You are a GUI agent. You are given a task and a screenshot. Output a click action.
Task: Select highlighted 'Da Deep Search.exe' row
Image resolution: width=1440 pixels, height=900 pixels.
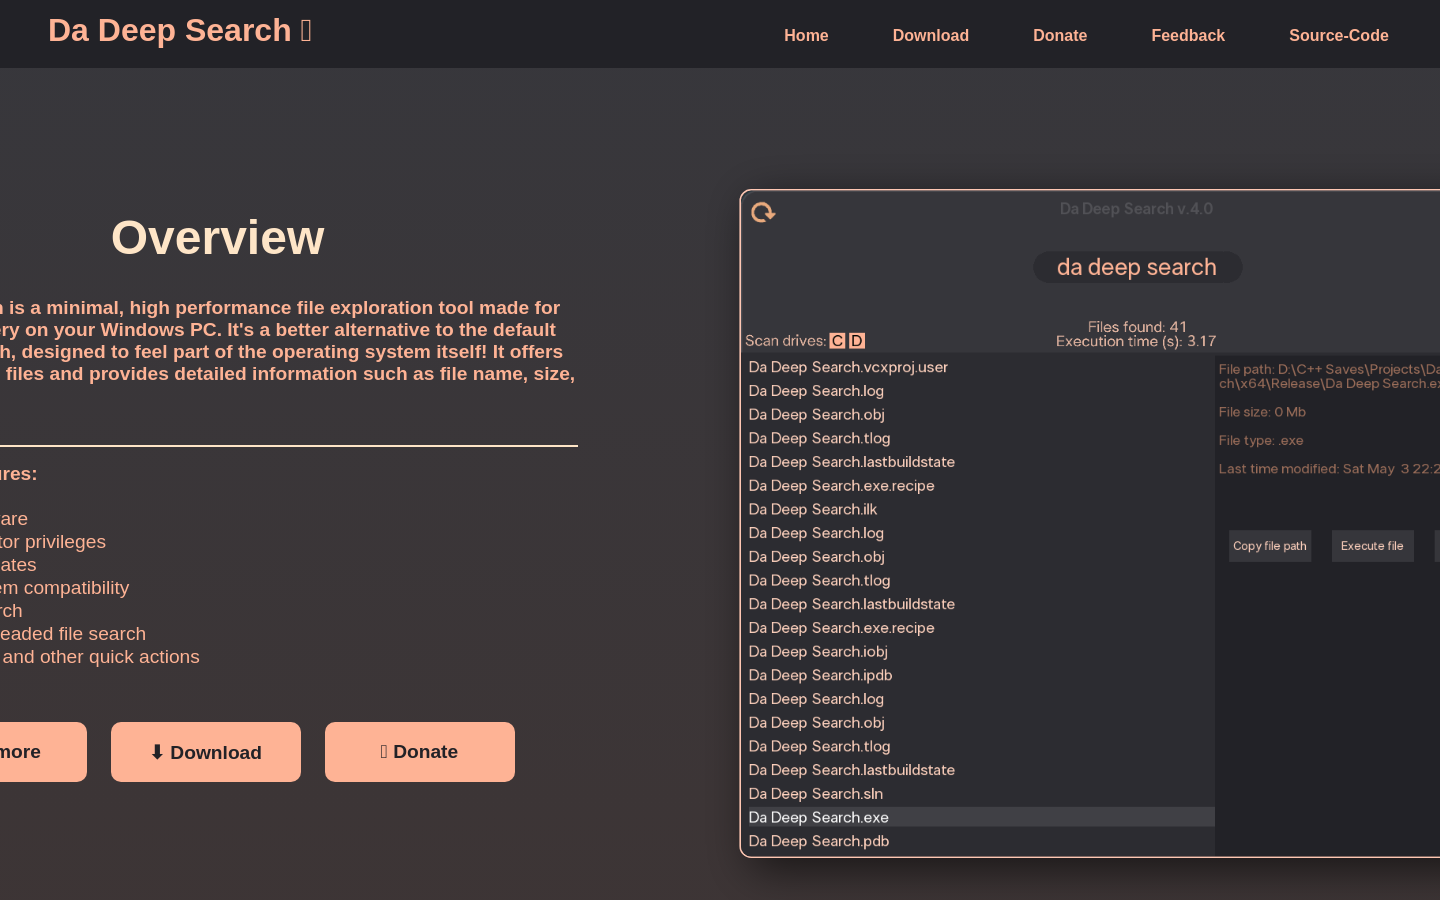click(980, 817)
